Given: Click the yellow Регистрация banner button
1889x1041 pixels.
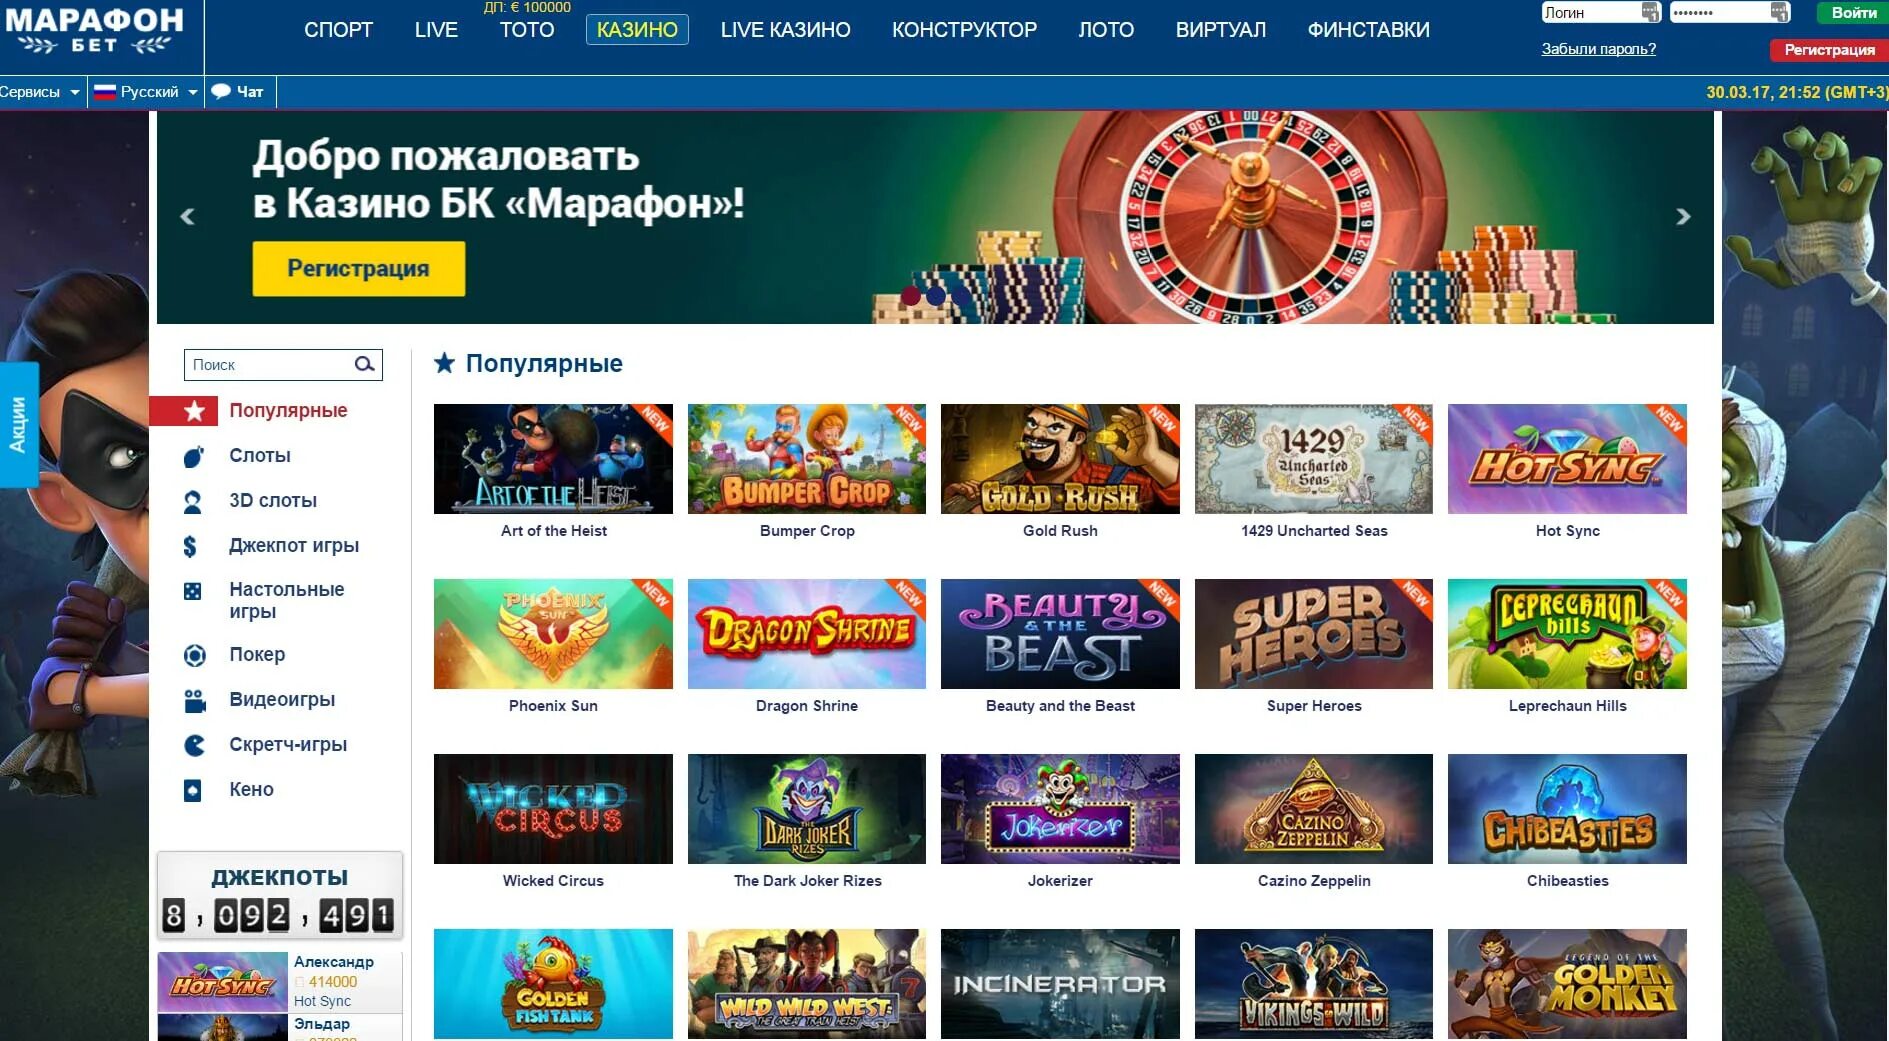Looking at the screenshot, I should [x=358, y=268].
